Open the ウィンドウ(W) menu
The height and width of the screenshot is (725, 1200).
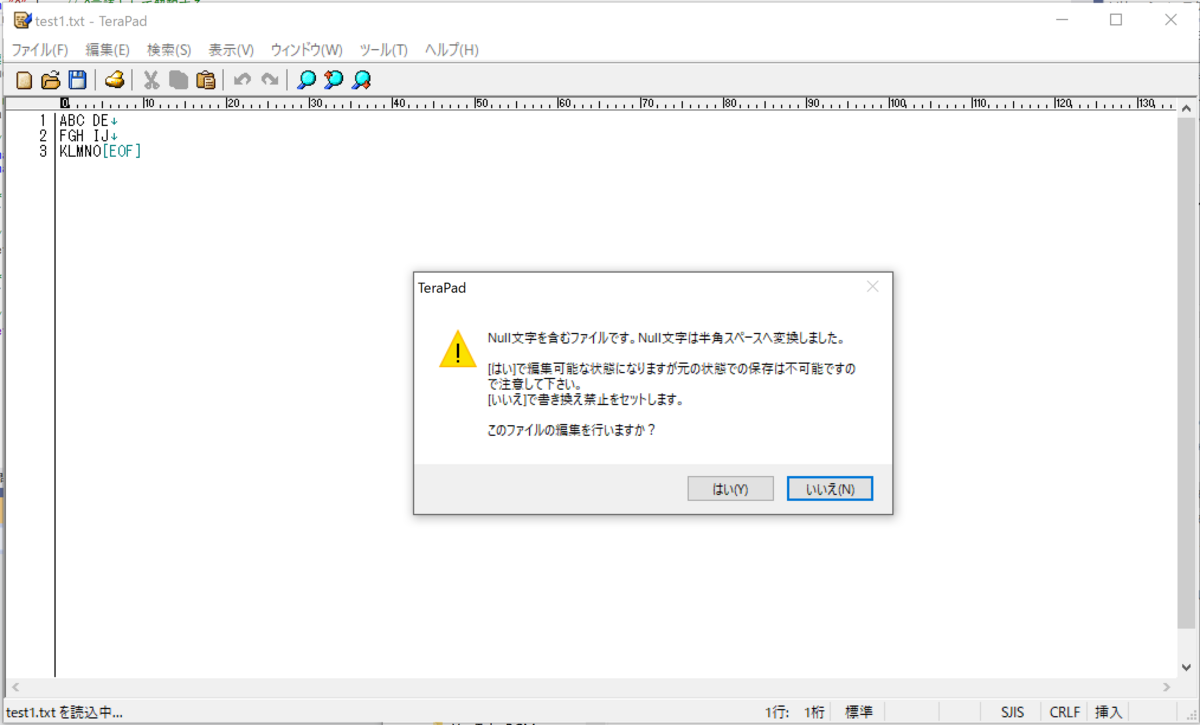click(306, 50)
